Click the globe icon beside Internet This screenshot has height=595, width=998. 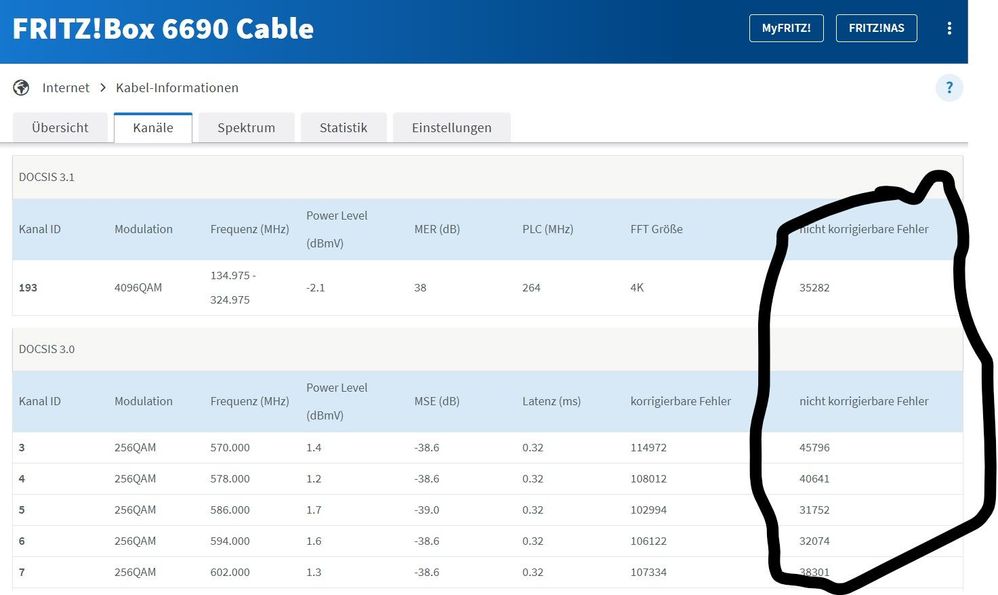point(21,88)
